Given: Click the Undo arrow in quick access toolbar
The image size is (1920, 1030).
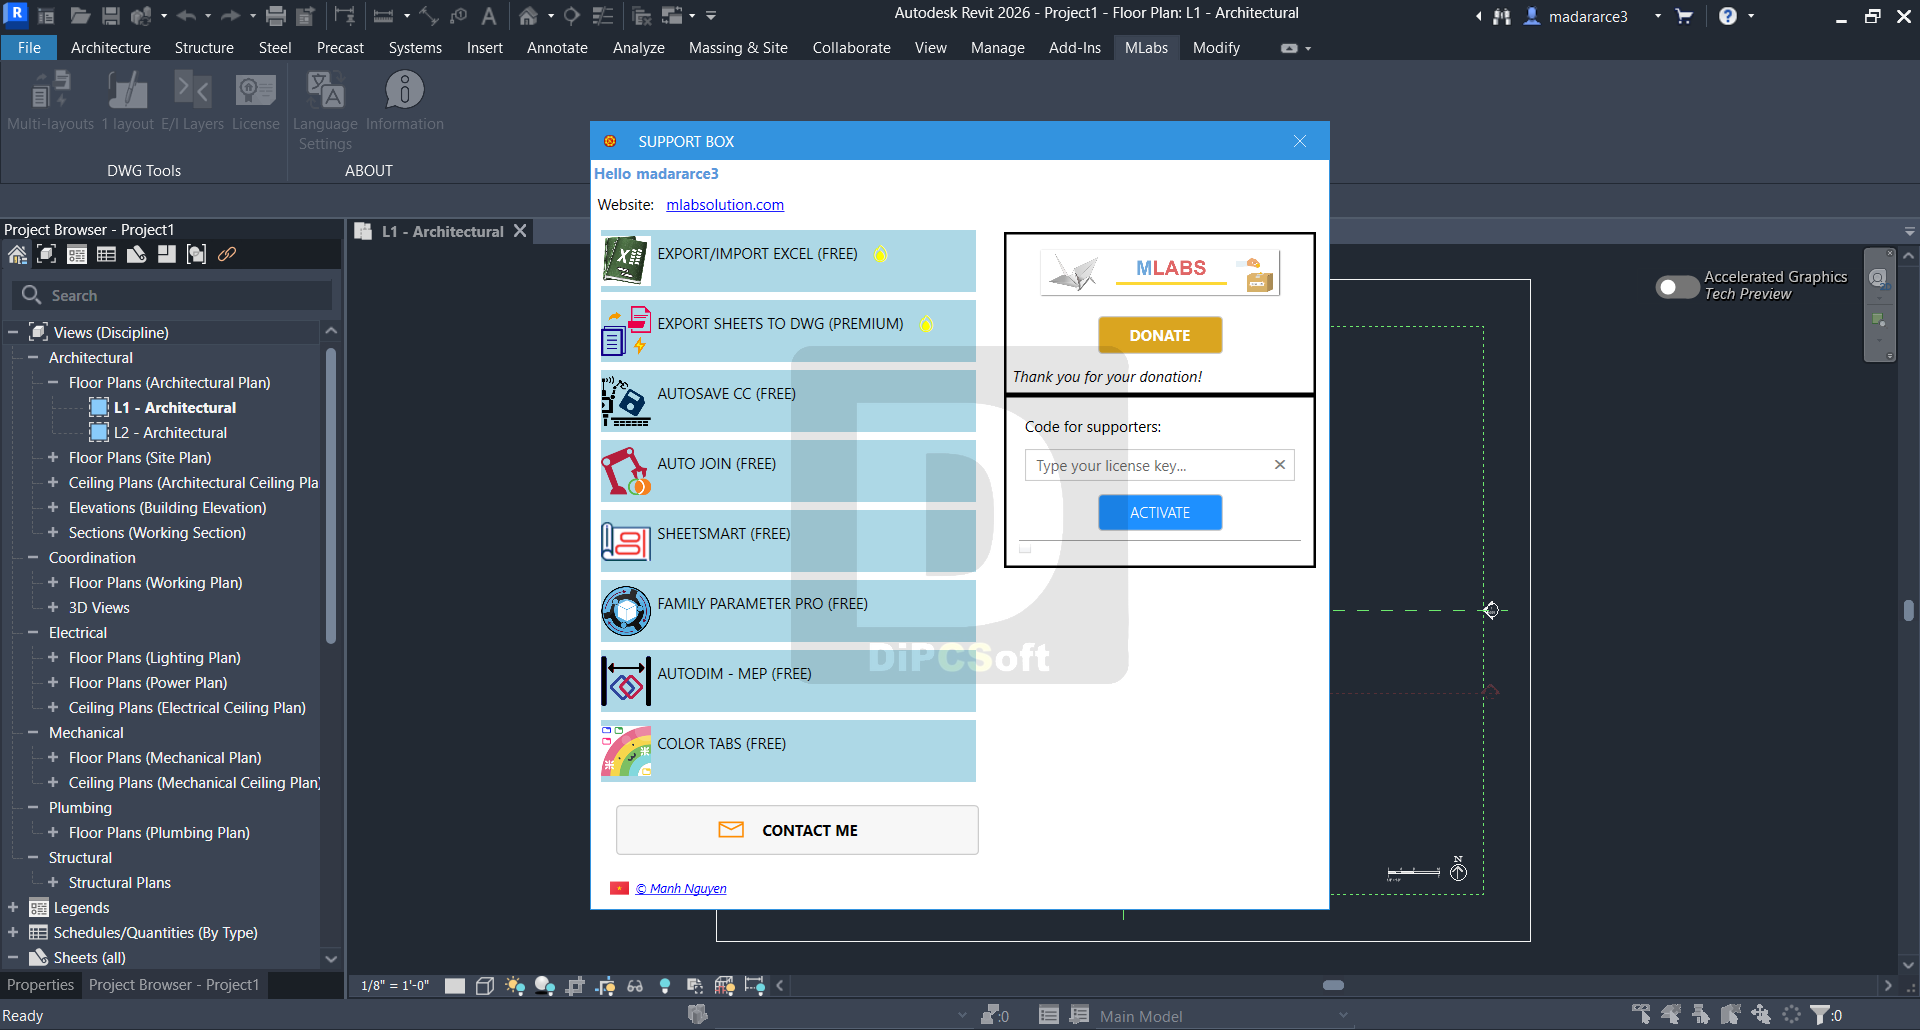Looking at the screenshot, I should (x=186, y=16).
